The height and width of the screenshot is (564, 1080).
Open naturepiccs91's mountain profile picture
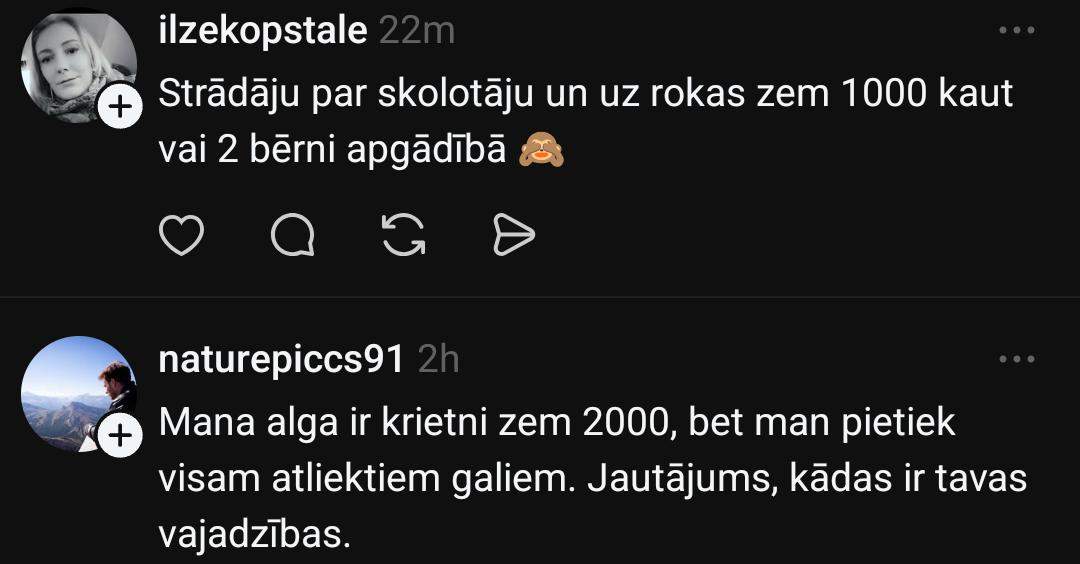79,394
